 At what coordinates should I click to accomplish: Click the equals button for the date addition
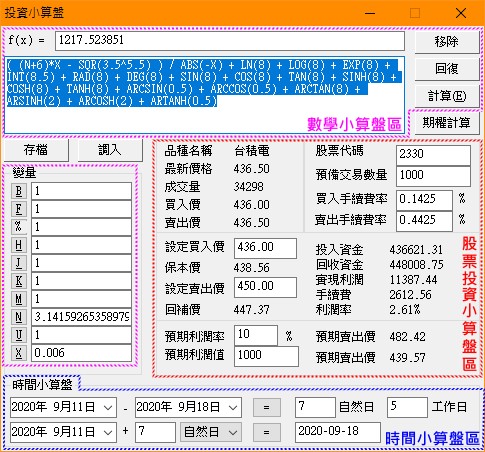(266, 432)
